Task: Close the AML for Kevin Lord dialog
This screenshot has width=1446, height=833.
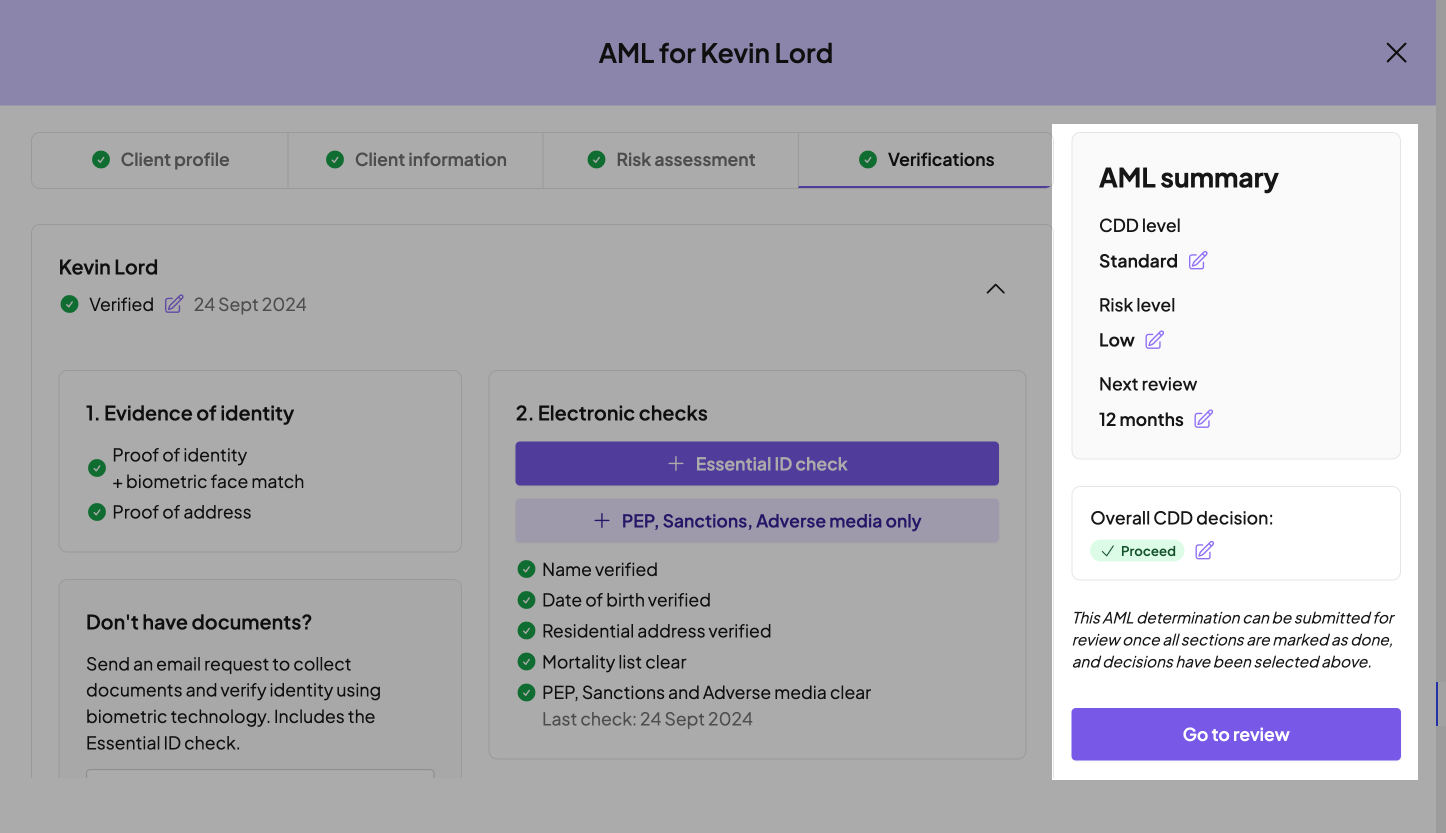Action: tap(1396, 53)
